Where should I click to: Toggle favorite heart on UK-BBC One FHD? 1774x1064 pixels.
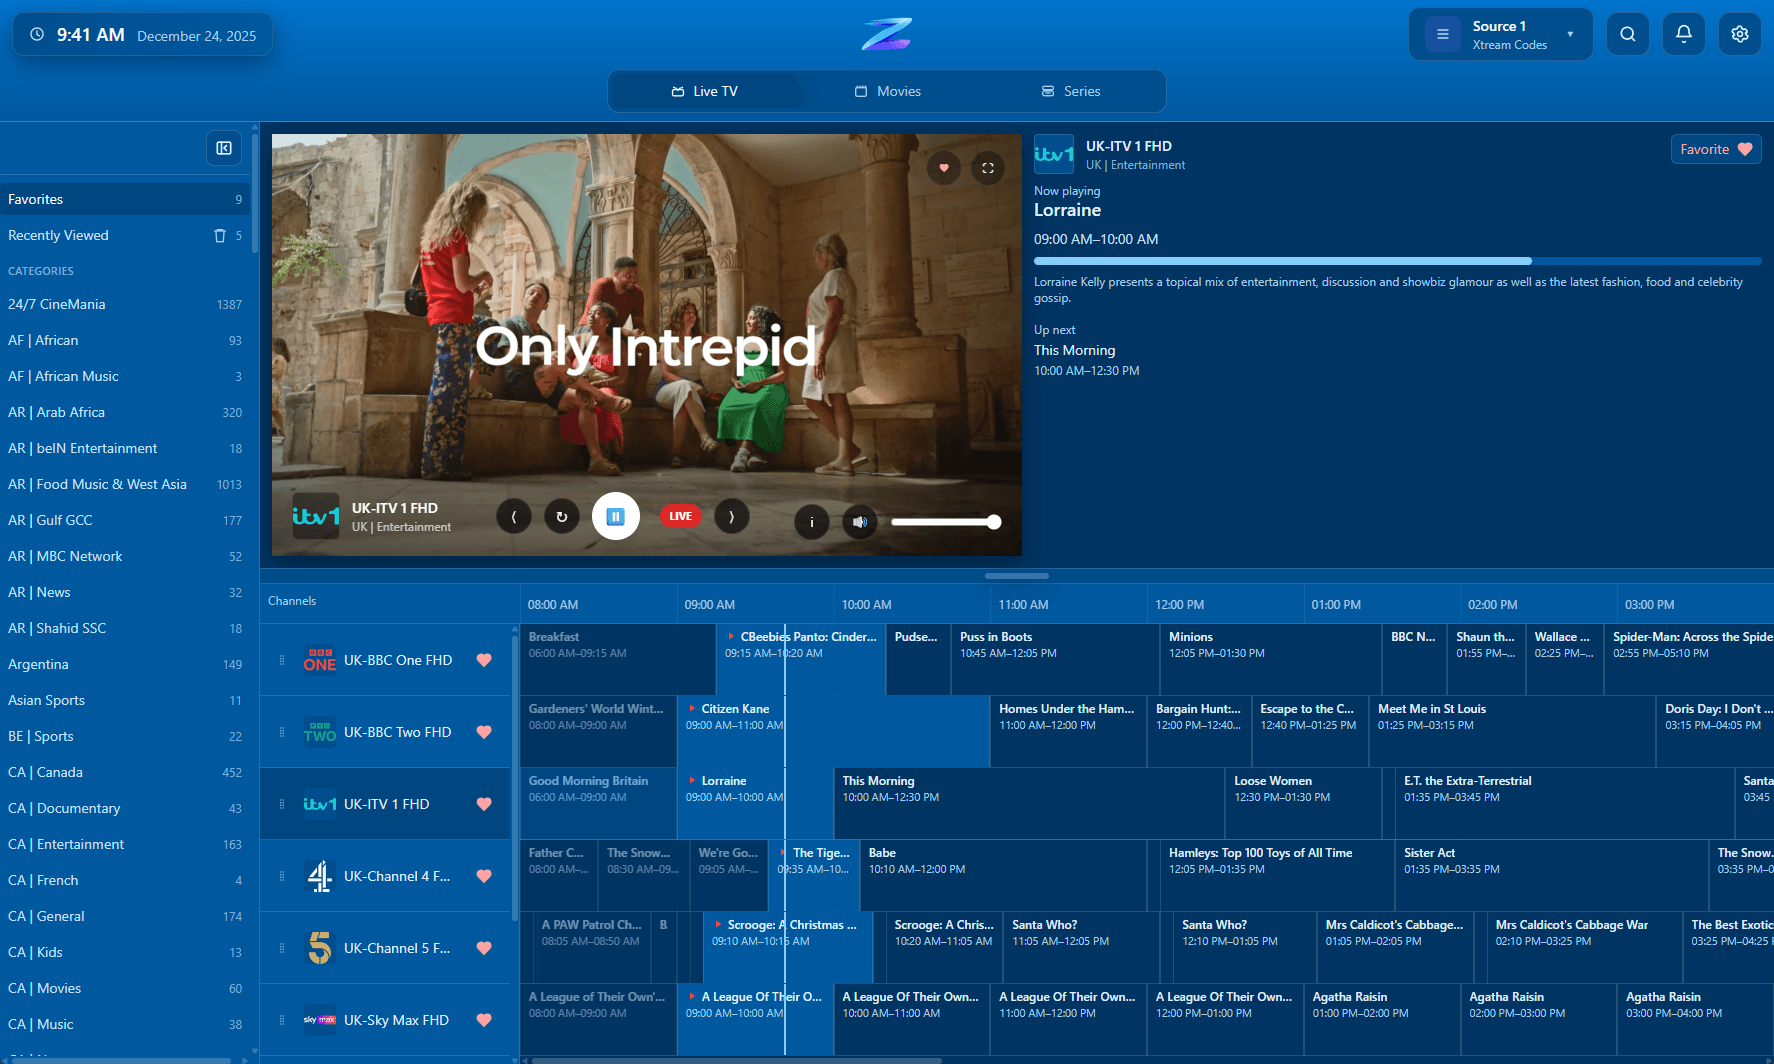[x=484, y=660]
